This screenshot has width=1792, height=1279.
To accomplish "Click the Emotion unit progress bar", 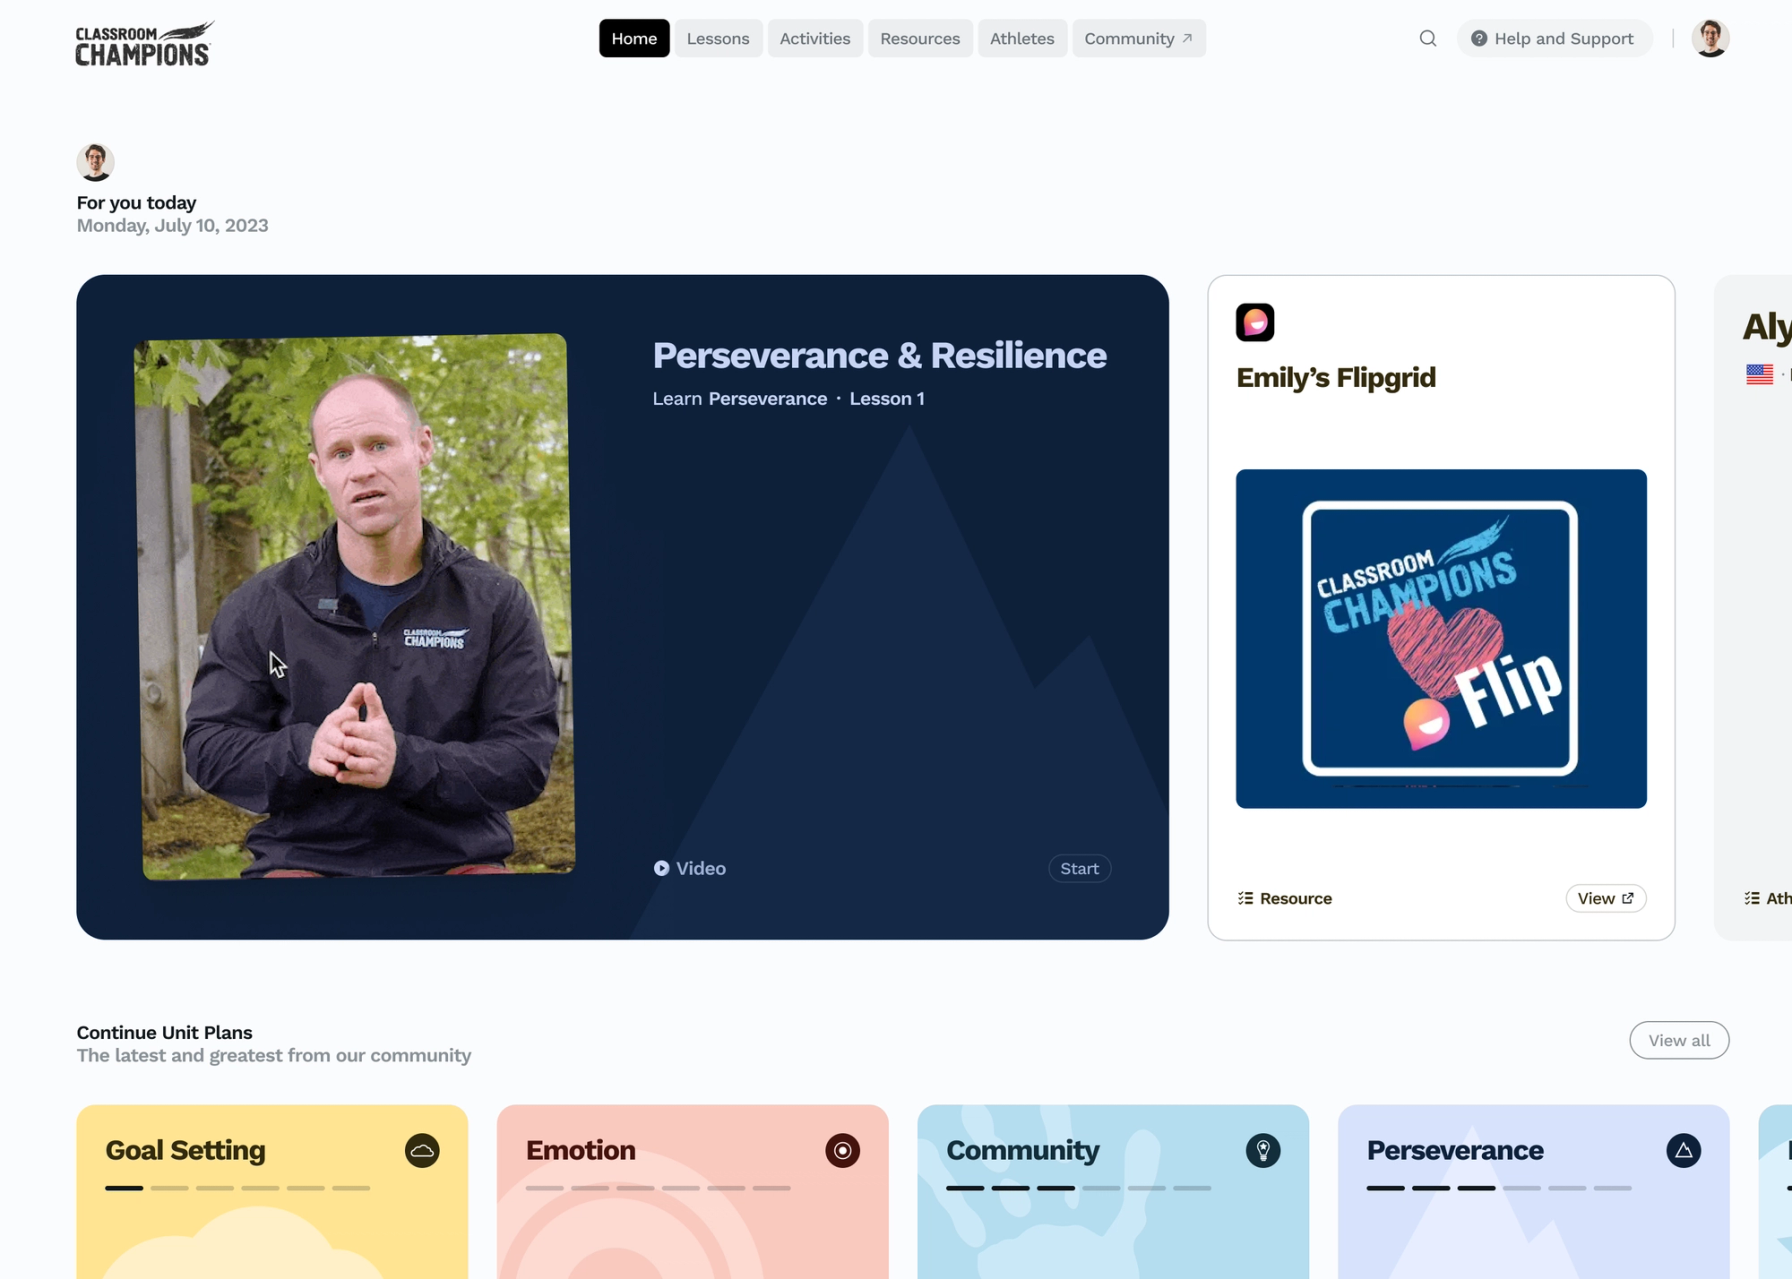I will tap(658, 1188).
